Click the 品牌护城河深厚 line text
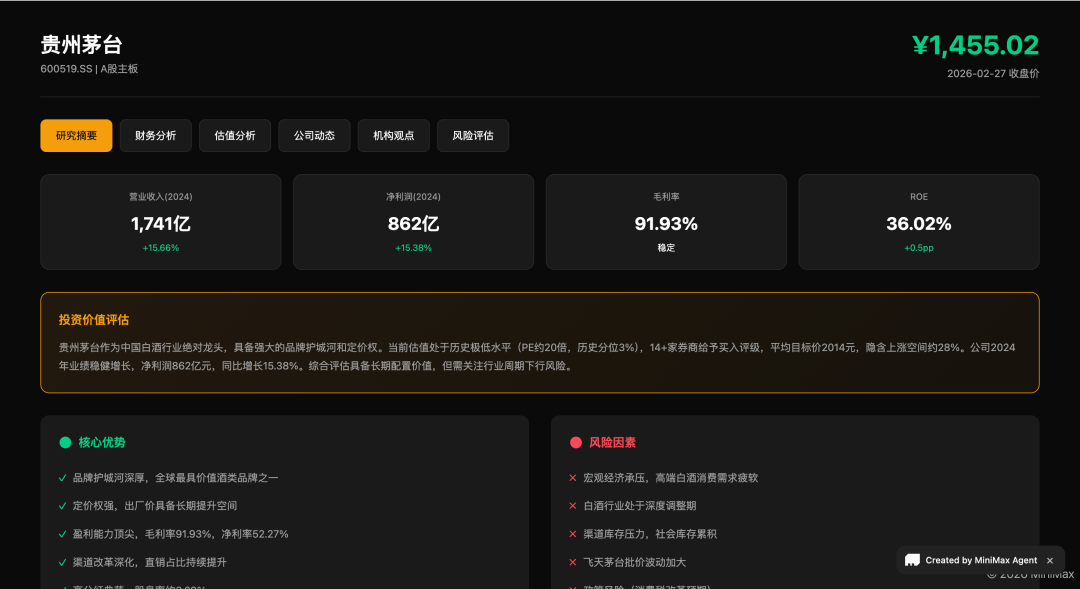Image resolution: width=1080 pixels, height=589 pixels. click(x=176, y=477)
